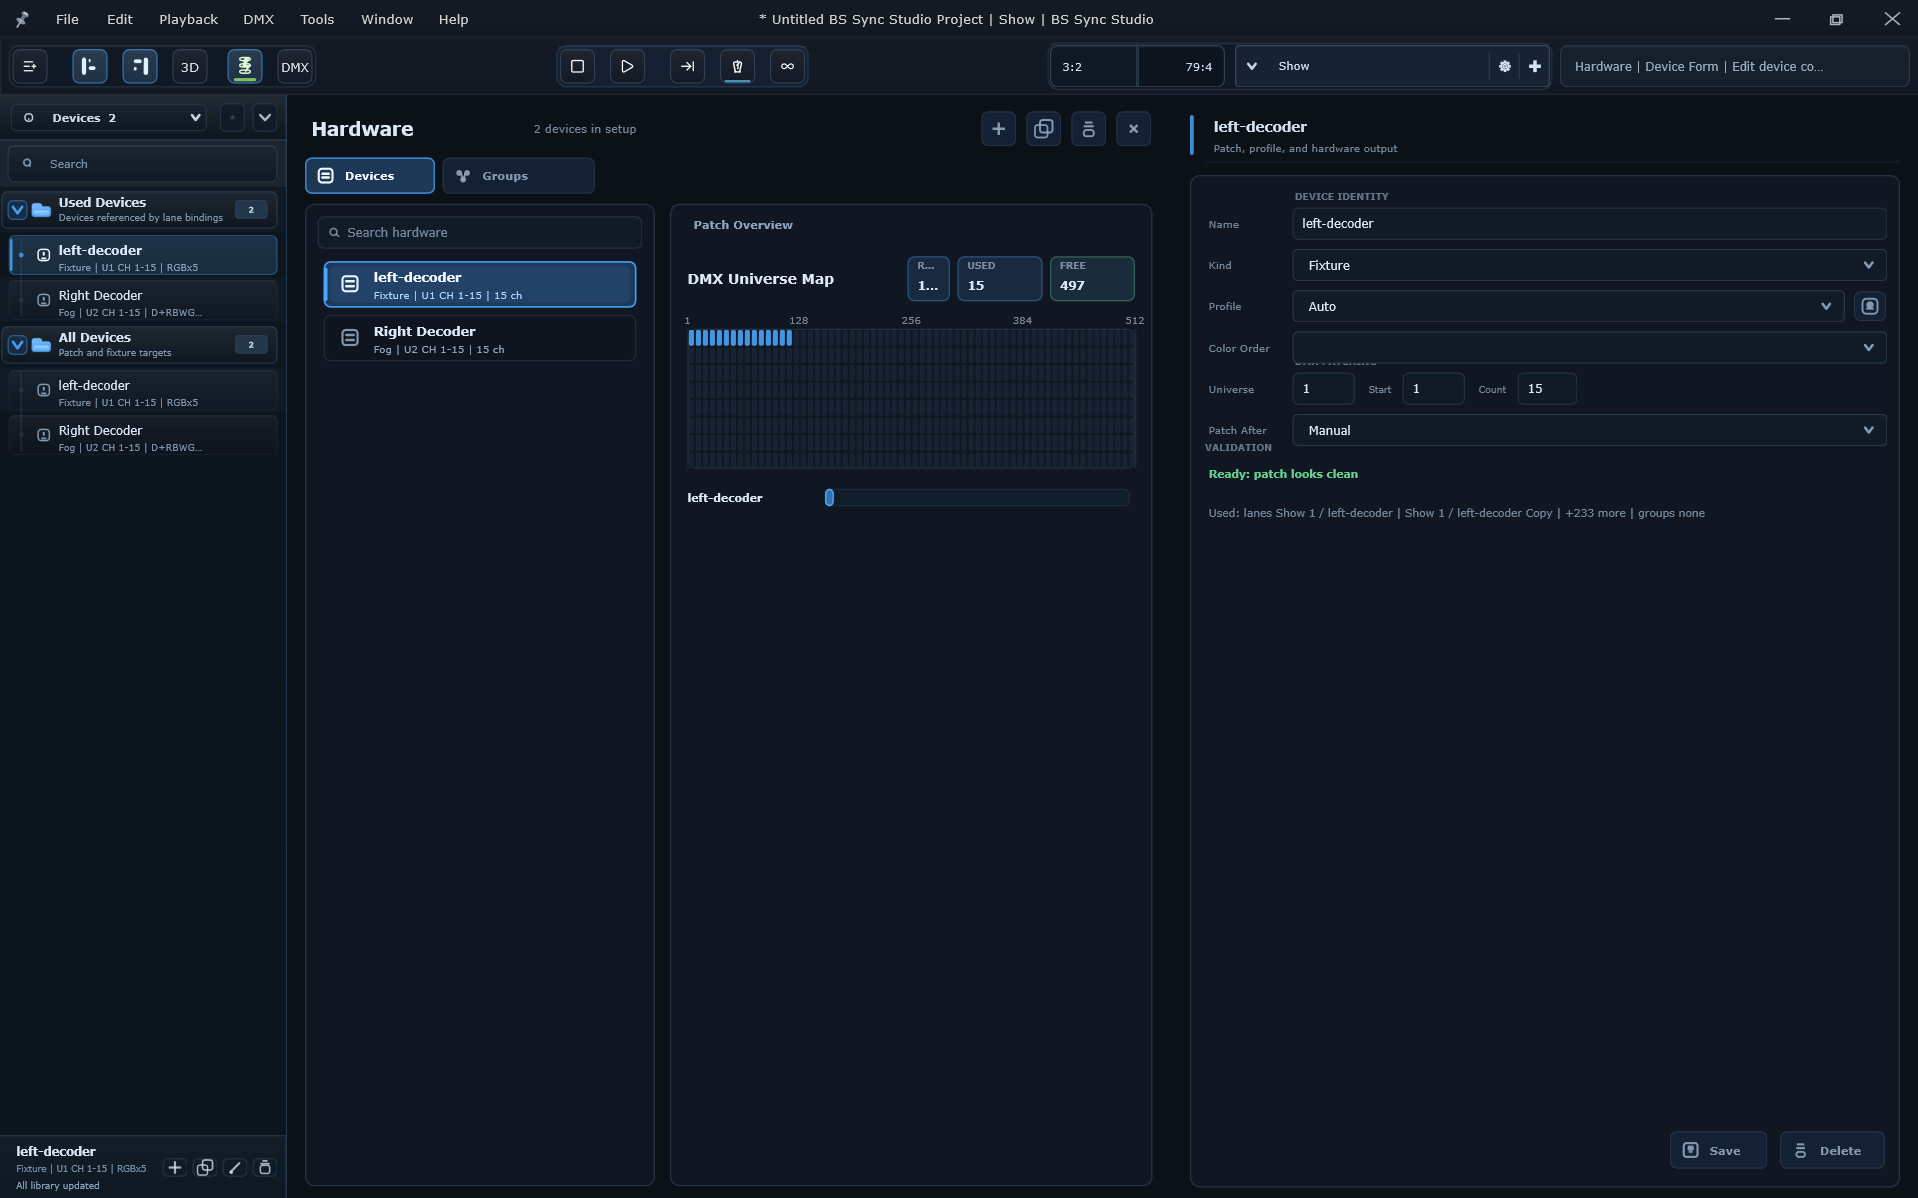
Task: Open the Kind dropdown set to Fixture
Action: pos(1589,266)
